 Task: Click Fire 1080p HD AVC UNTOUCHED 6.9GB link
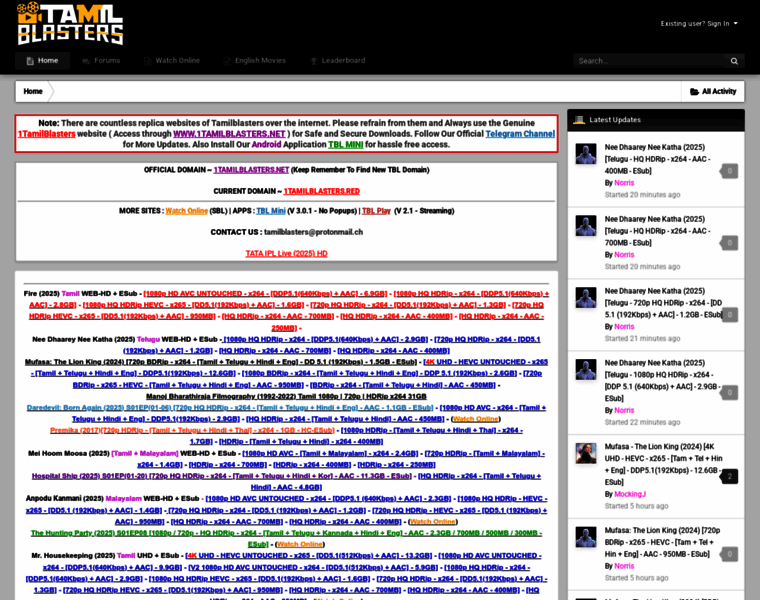(265, 294)
